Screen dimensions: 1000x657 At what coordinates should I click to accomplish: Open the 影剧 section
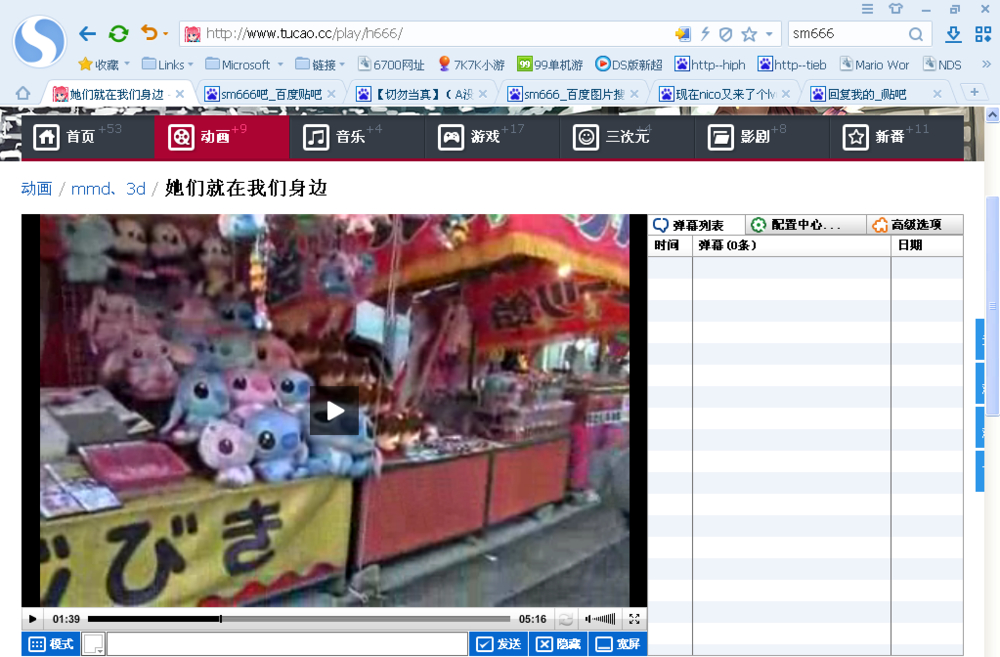762,137
